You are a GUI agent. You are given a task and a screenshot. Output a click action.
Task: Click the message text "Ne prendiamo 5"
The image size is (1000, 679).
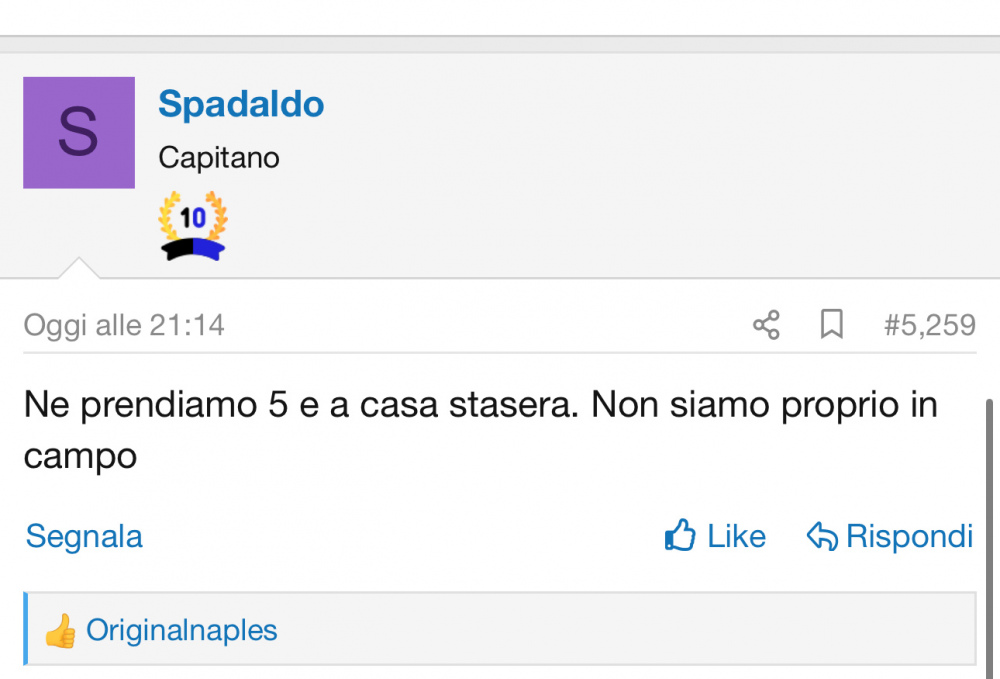pos(156,405)
